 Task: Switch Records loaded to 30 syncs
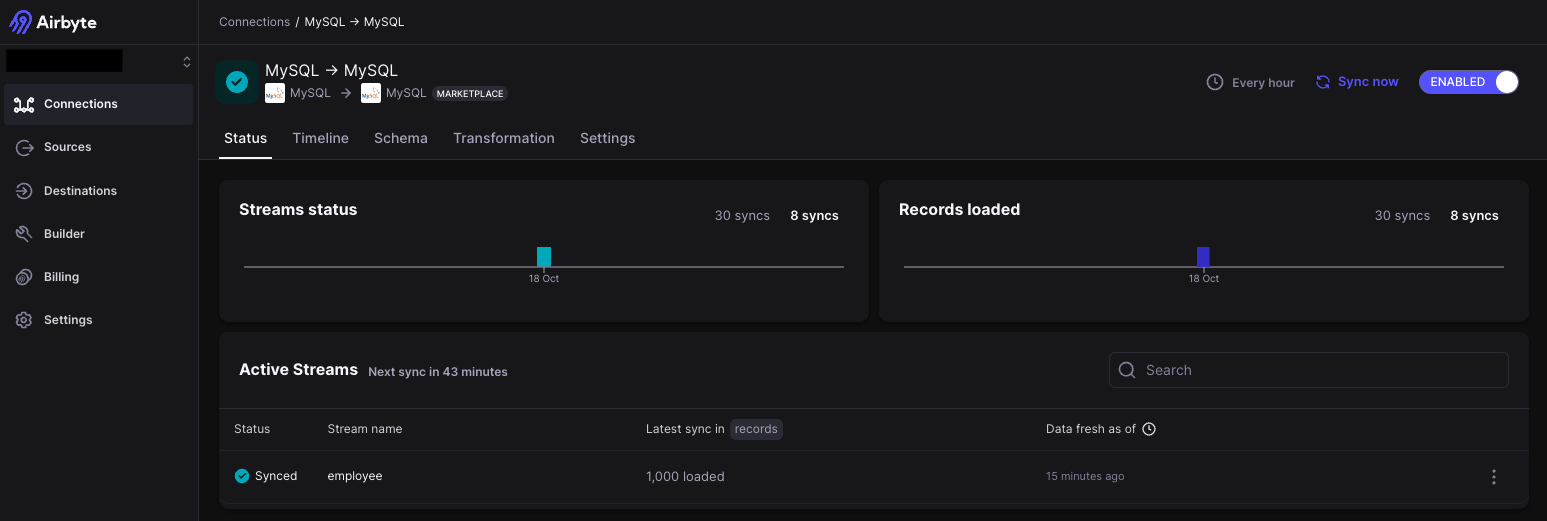click(x=1402, y=216)
